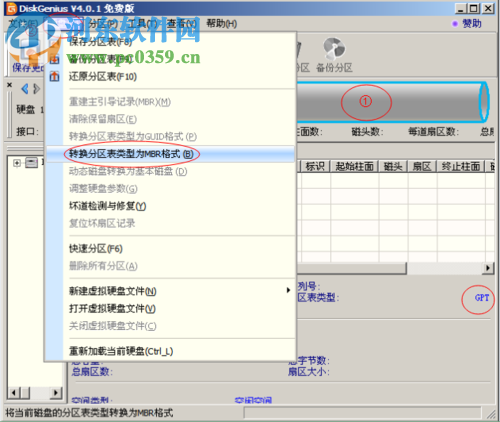Click the 总扇区数 label

coord(92,372)
